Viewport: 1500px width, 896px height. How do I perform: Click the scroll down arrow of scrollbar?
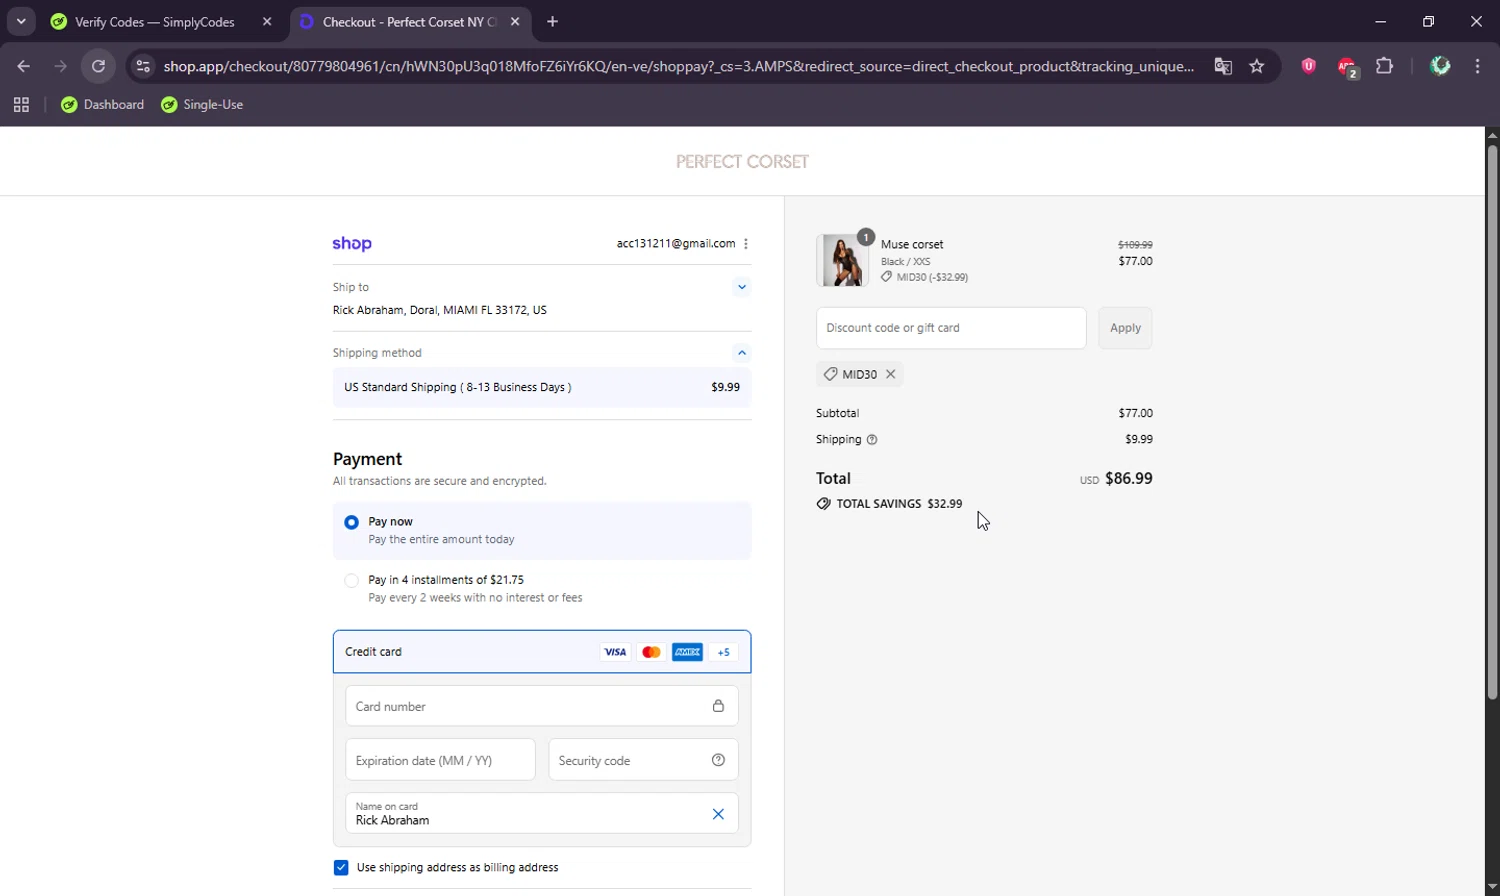pyautogui.click(x=1492, y=888)
